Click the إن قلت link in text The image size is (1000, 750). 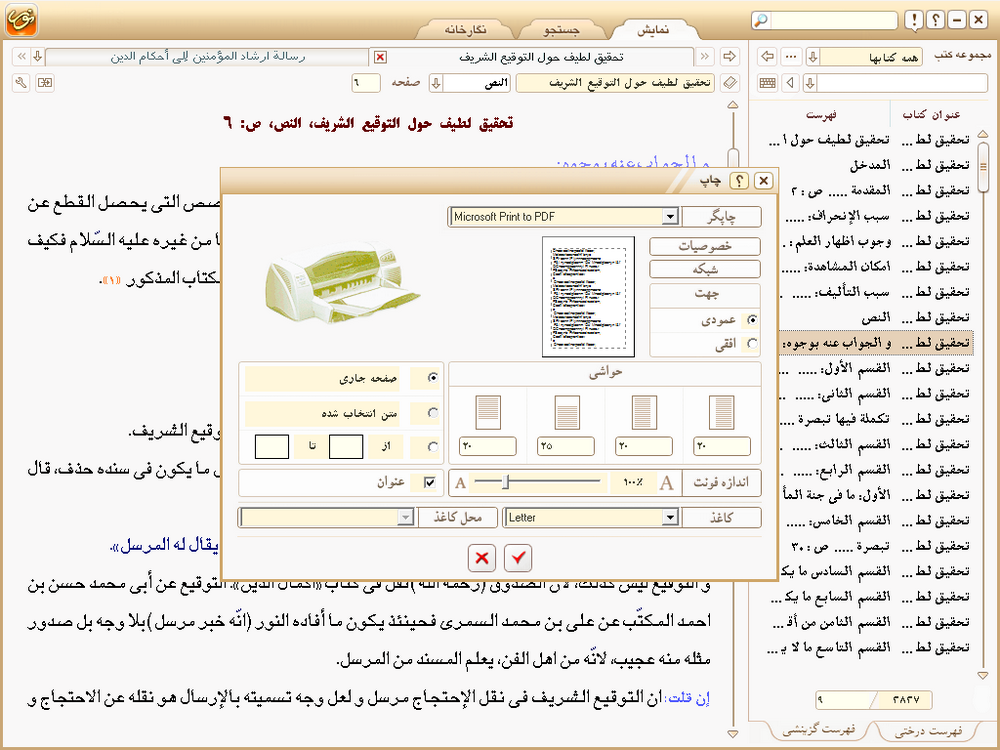point(688,698)
